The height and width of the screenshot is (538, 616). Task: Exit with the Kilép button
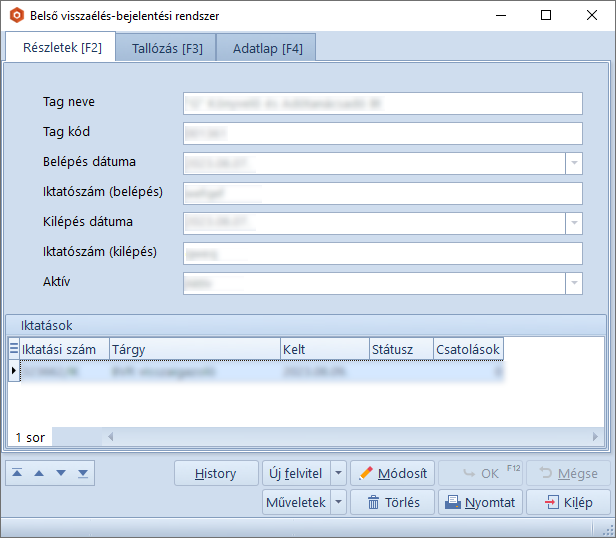(568, 502)
